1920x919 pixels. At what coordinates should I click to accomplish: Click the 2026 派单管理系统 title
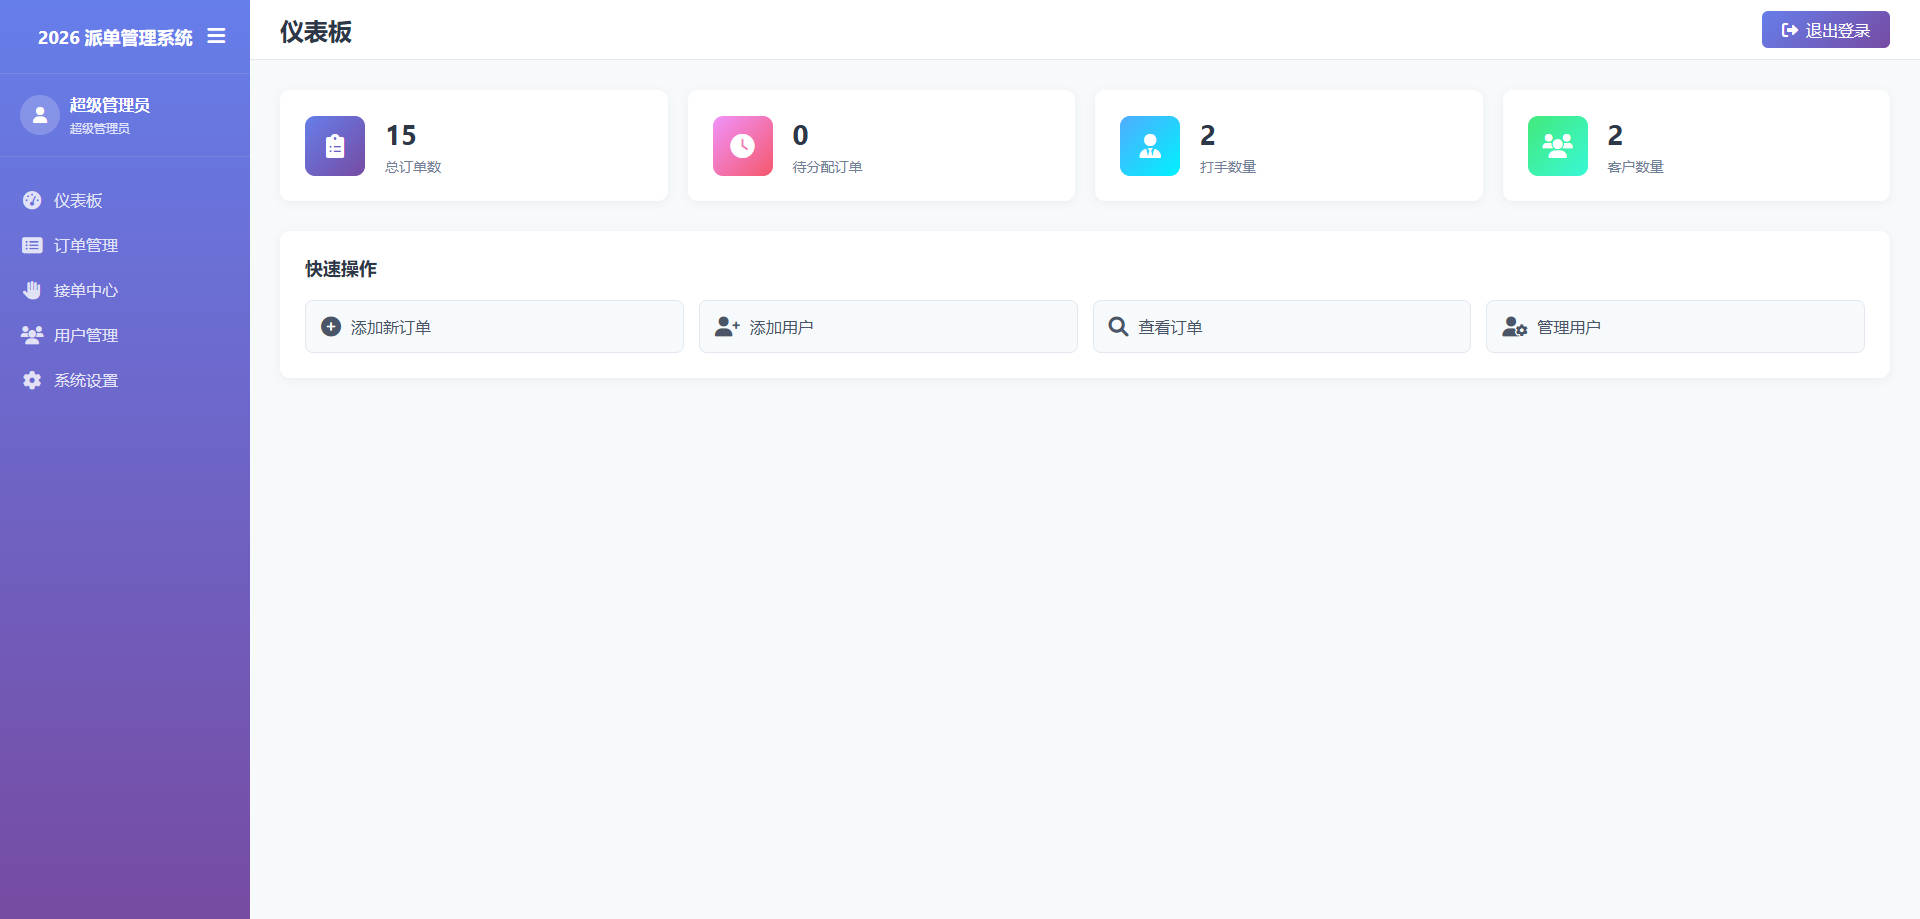point(115,38)
